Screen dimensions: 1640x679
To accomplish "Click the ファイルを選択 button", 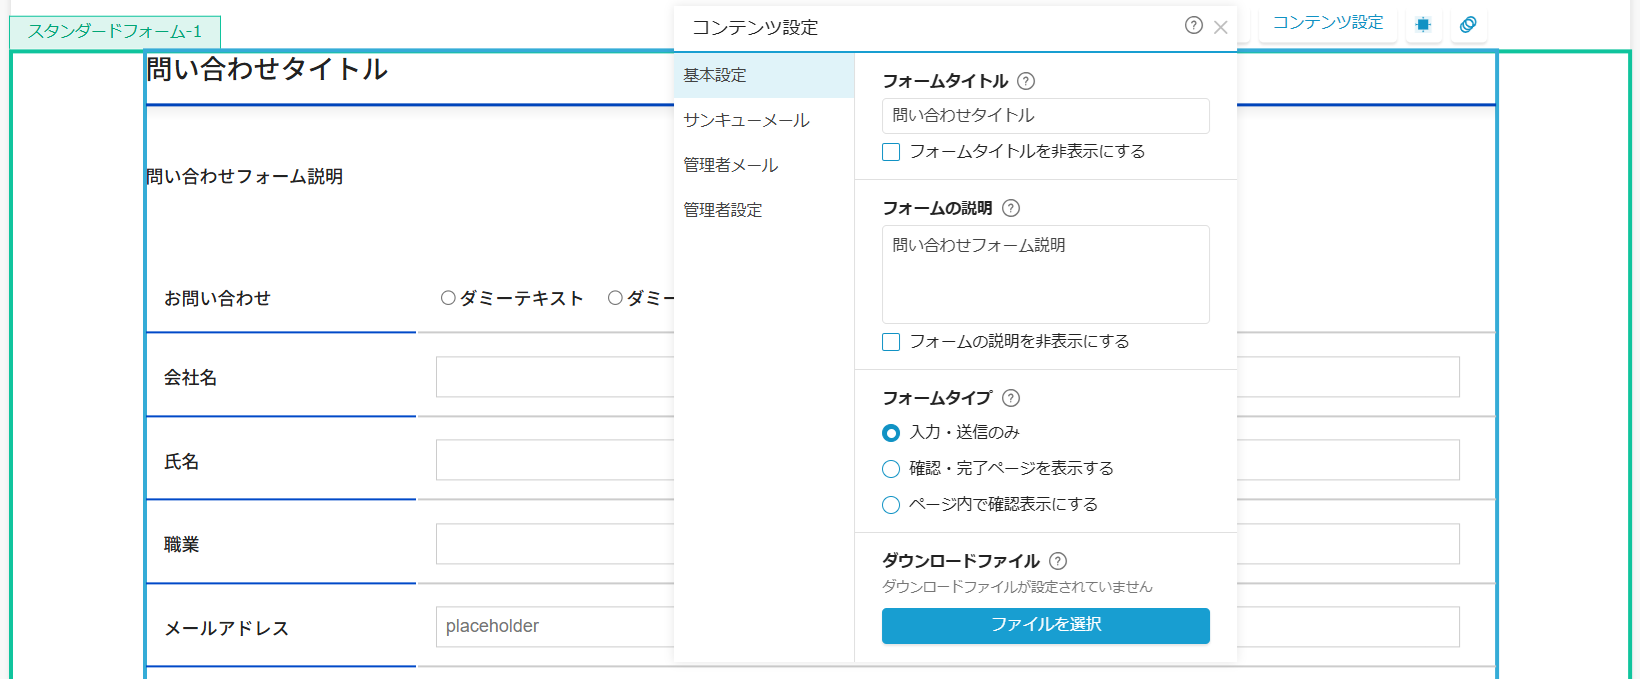I will click(1045, 625).
